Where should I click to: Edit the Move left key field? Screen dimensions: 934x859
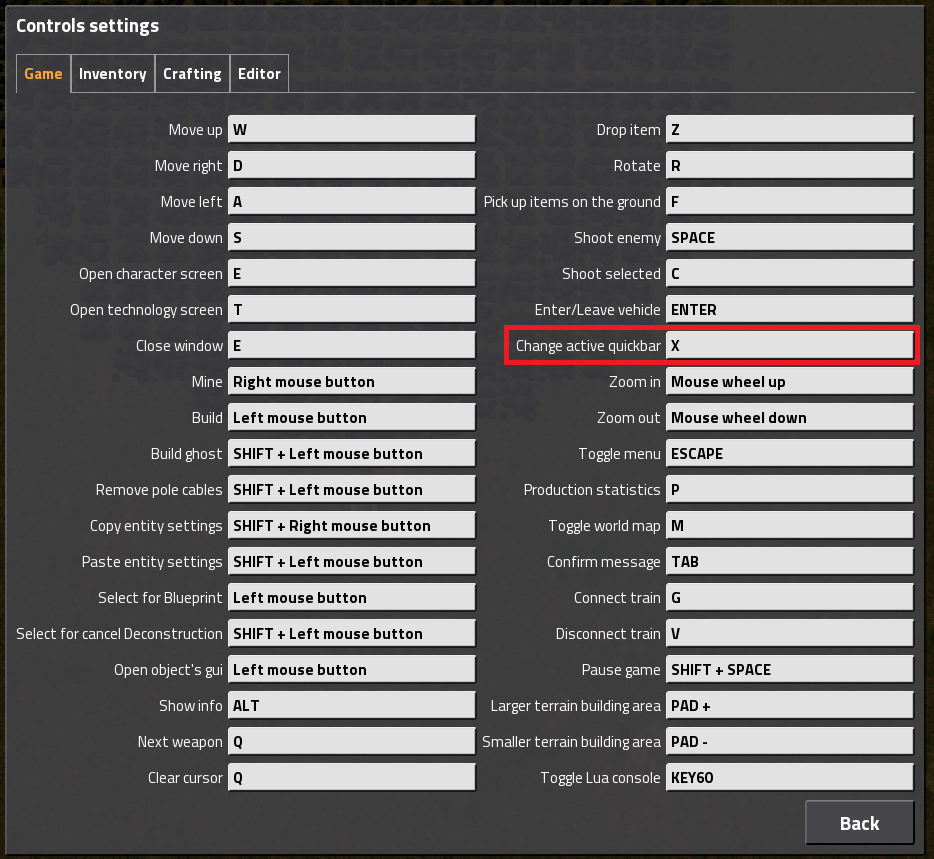click(x=351, y=201)
